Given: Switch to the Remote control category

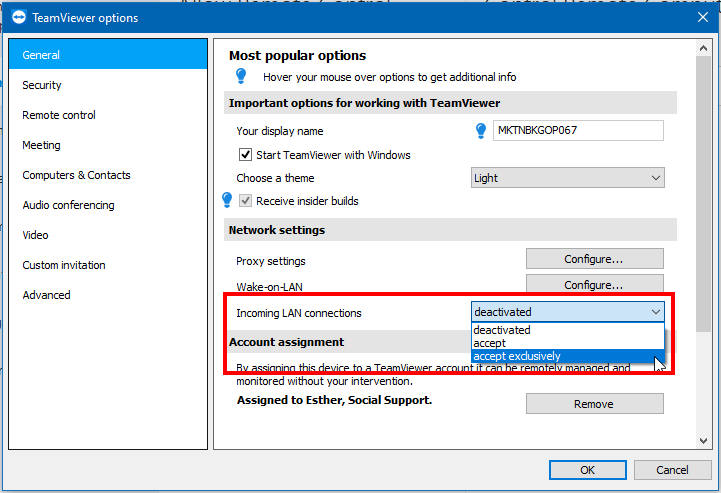Looking at the screenshot, I should pos(59,115).
